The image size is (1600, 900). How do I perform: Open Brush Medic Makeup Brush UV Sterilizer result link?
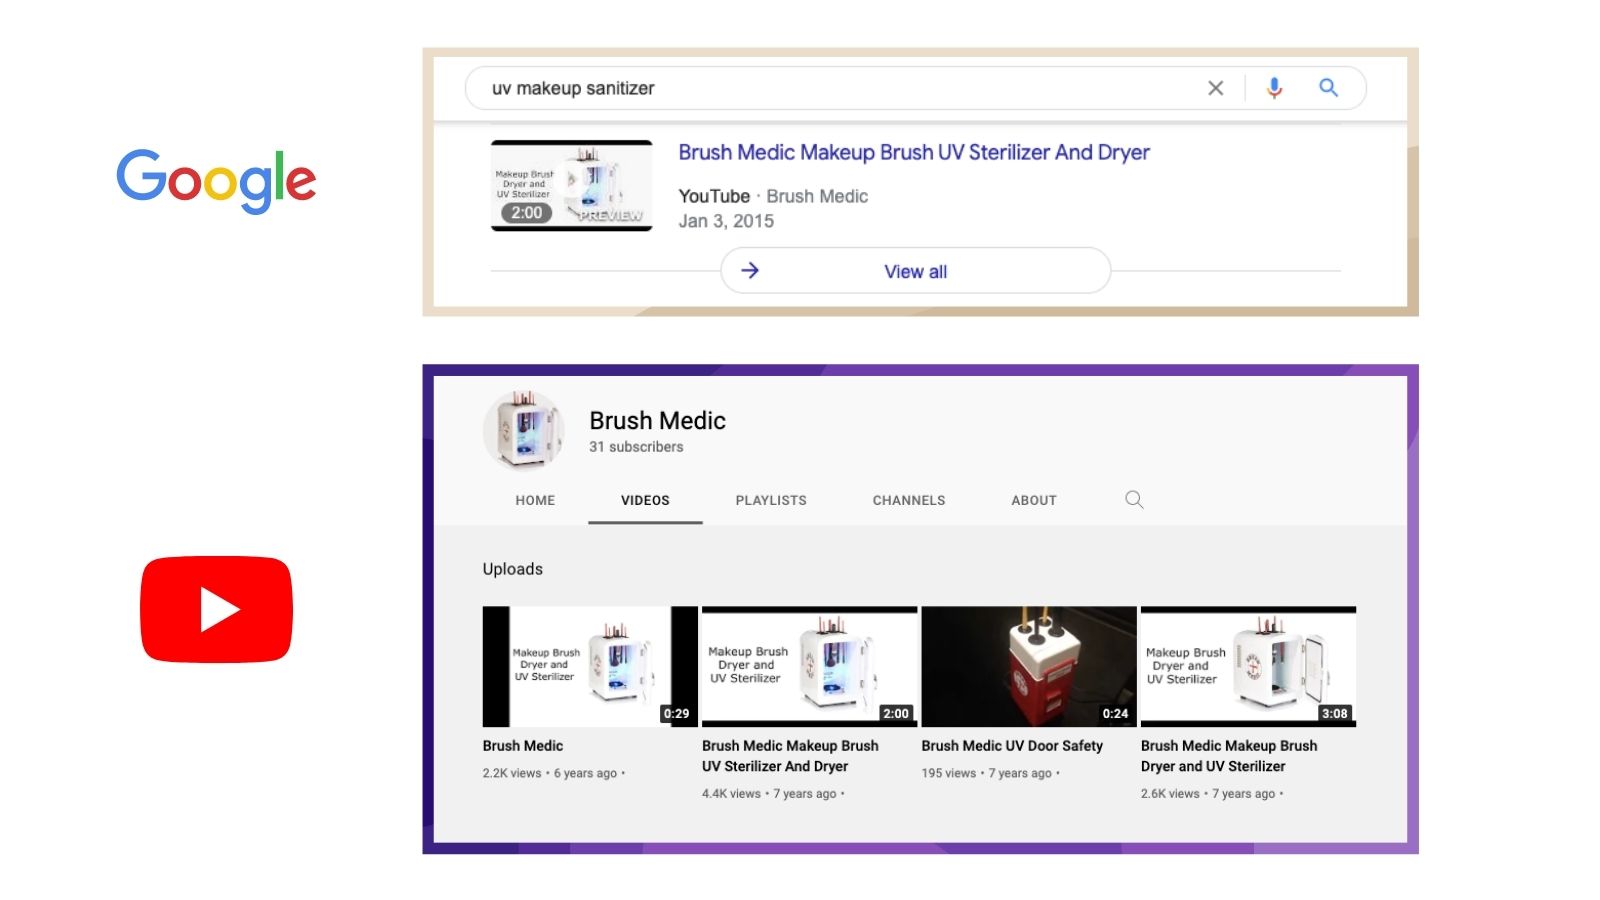point(914,152)
